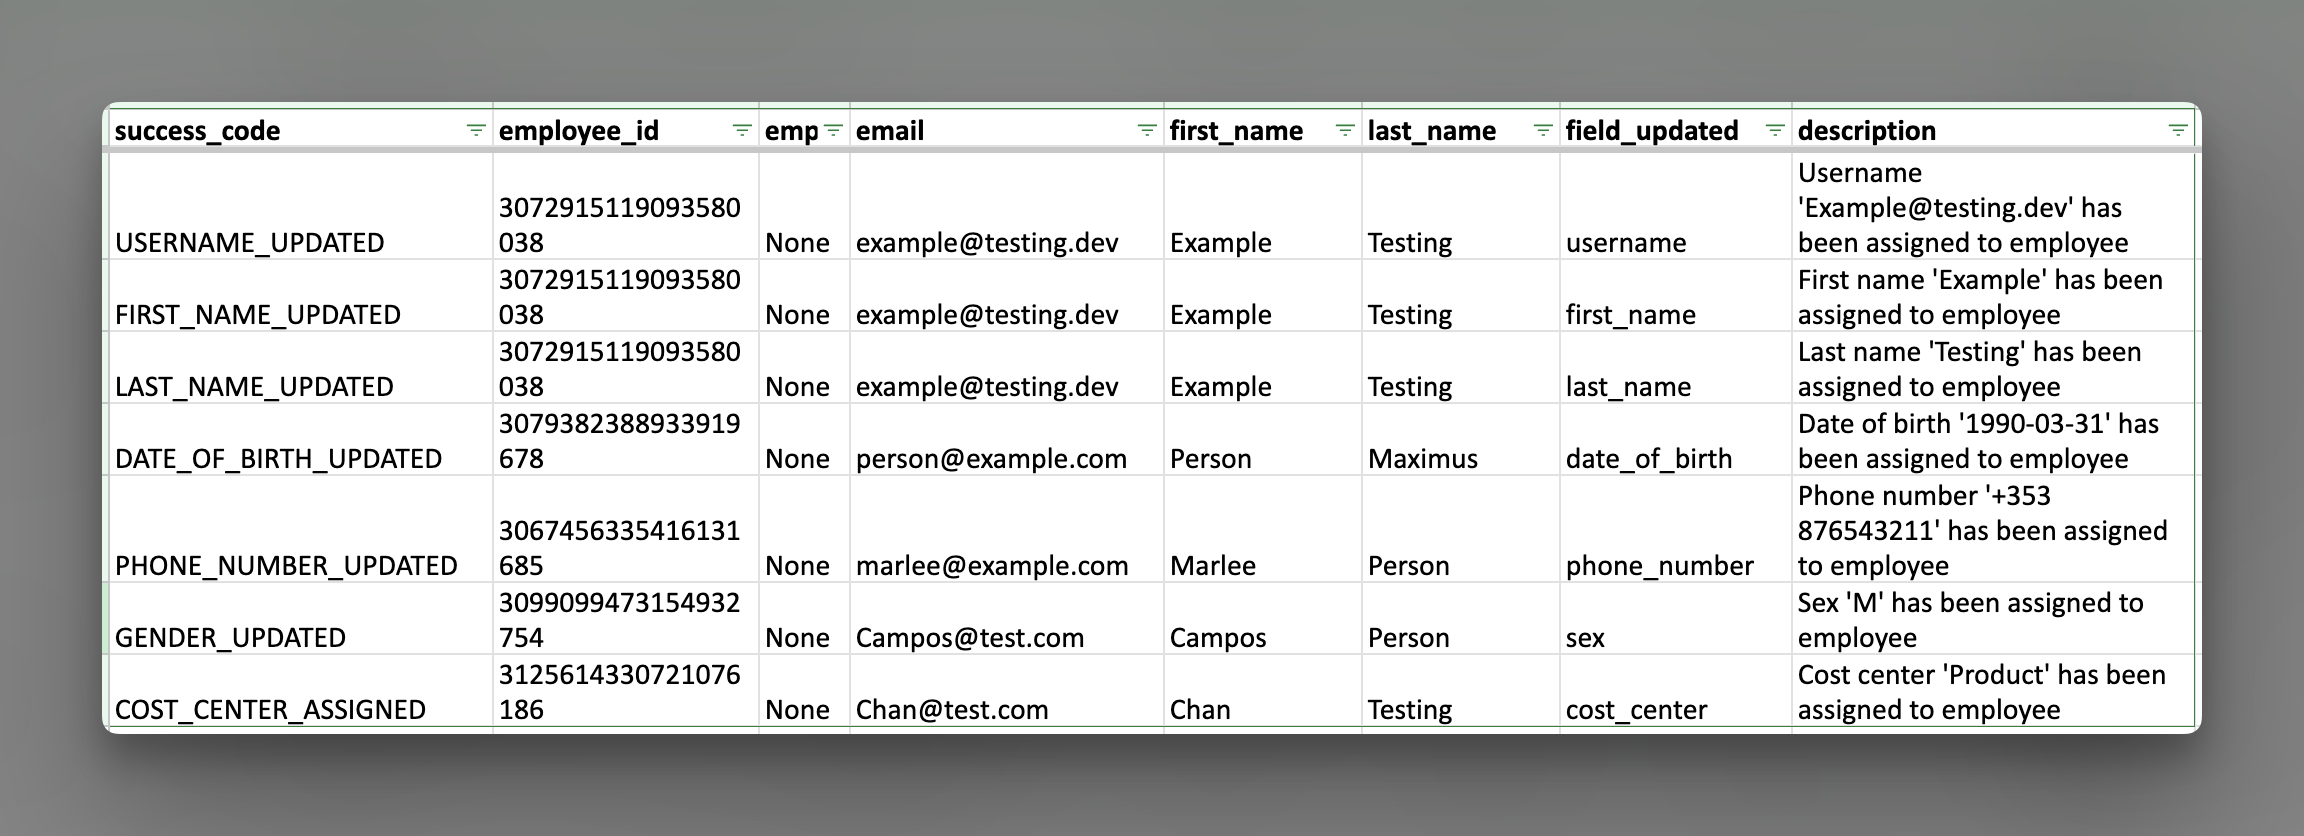The image size is (2304, 836).
Task: Open the success_code column filter
Action: click(476, 131)
